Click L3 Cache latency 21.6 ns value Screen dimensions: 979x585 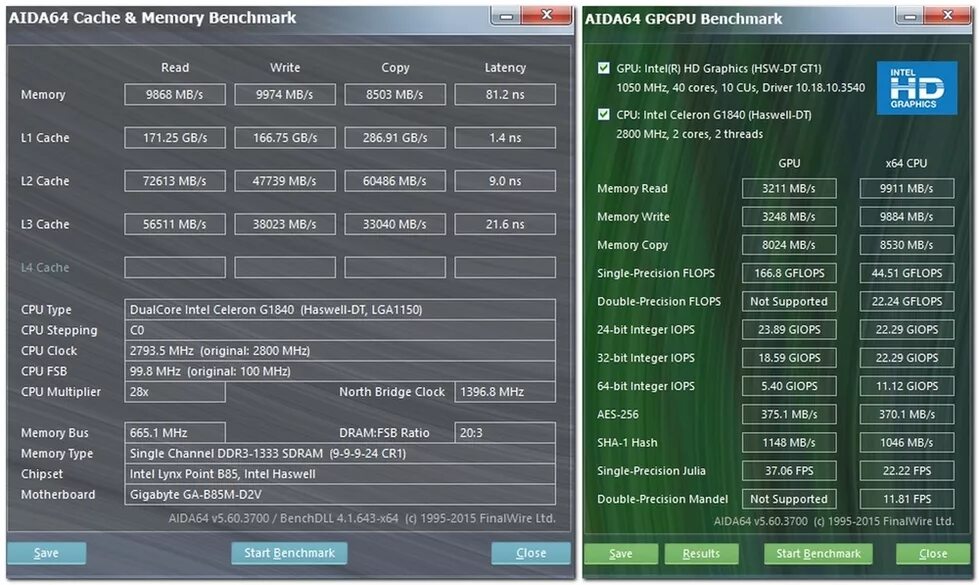click(x=505, y=224)
